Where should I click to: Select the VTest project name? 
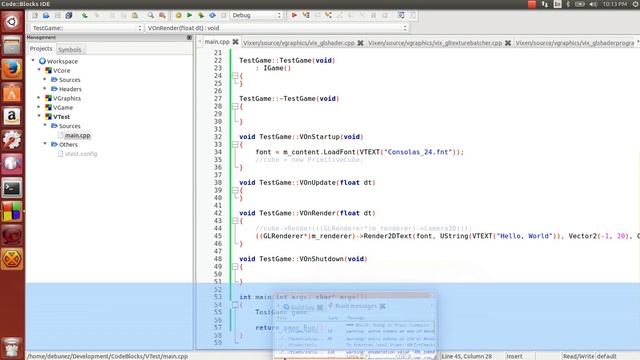click(62, 116)
